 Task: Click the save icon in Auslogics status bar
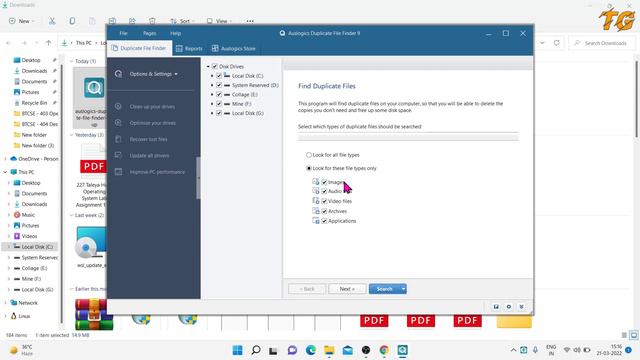tap(496, 307)
